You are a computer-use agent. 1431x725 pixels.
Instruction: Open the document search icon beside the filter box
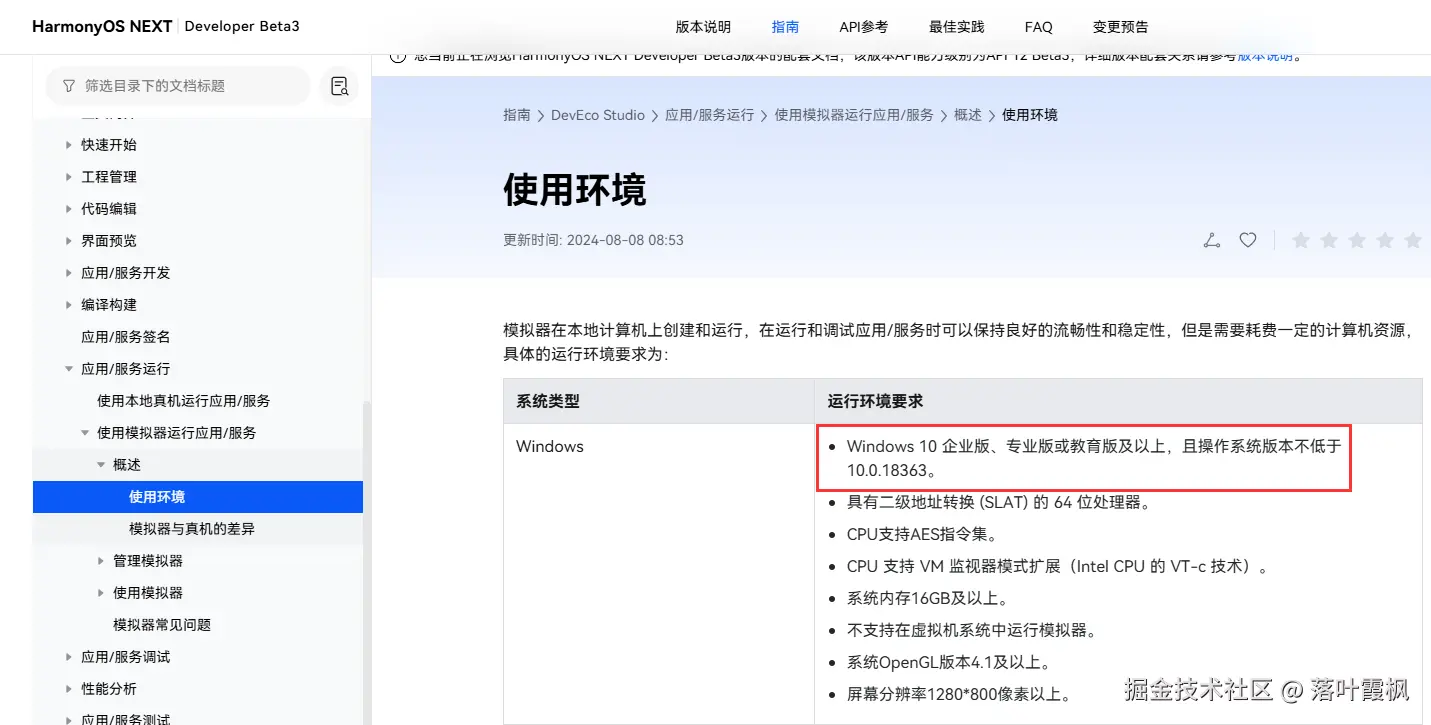click(339, 86)
